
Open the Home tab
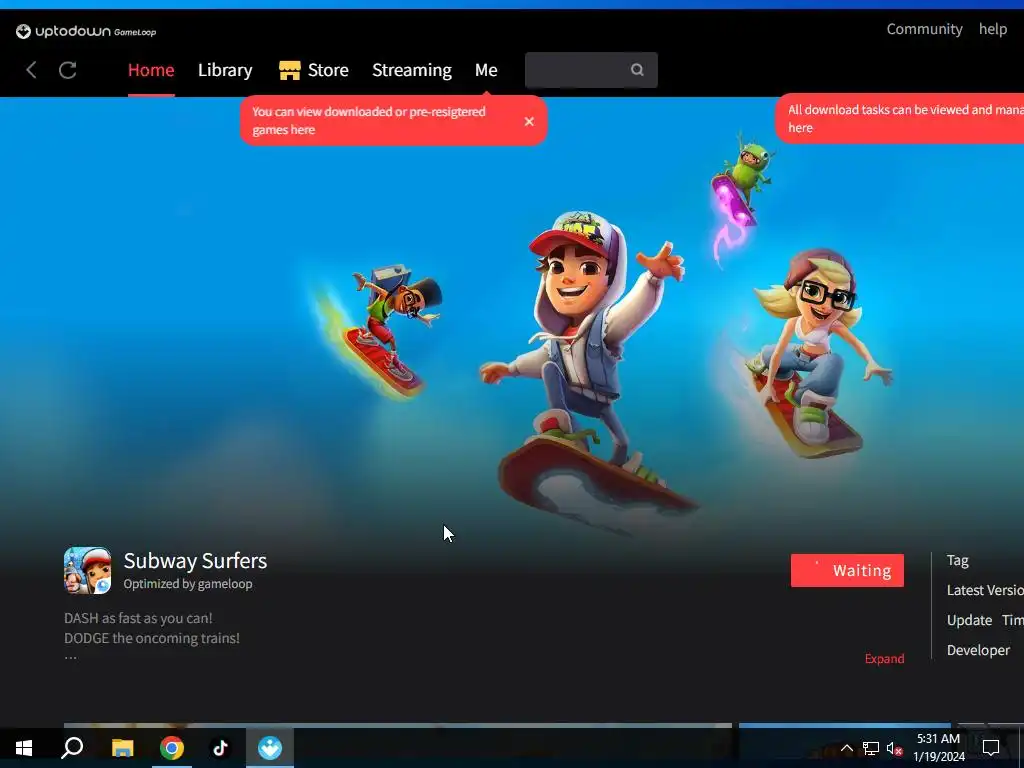click(151, 70)
